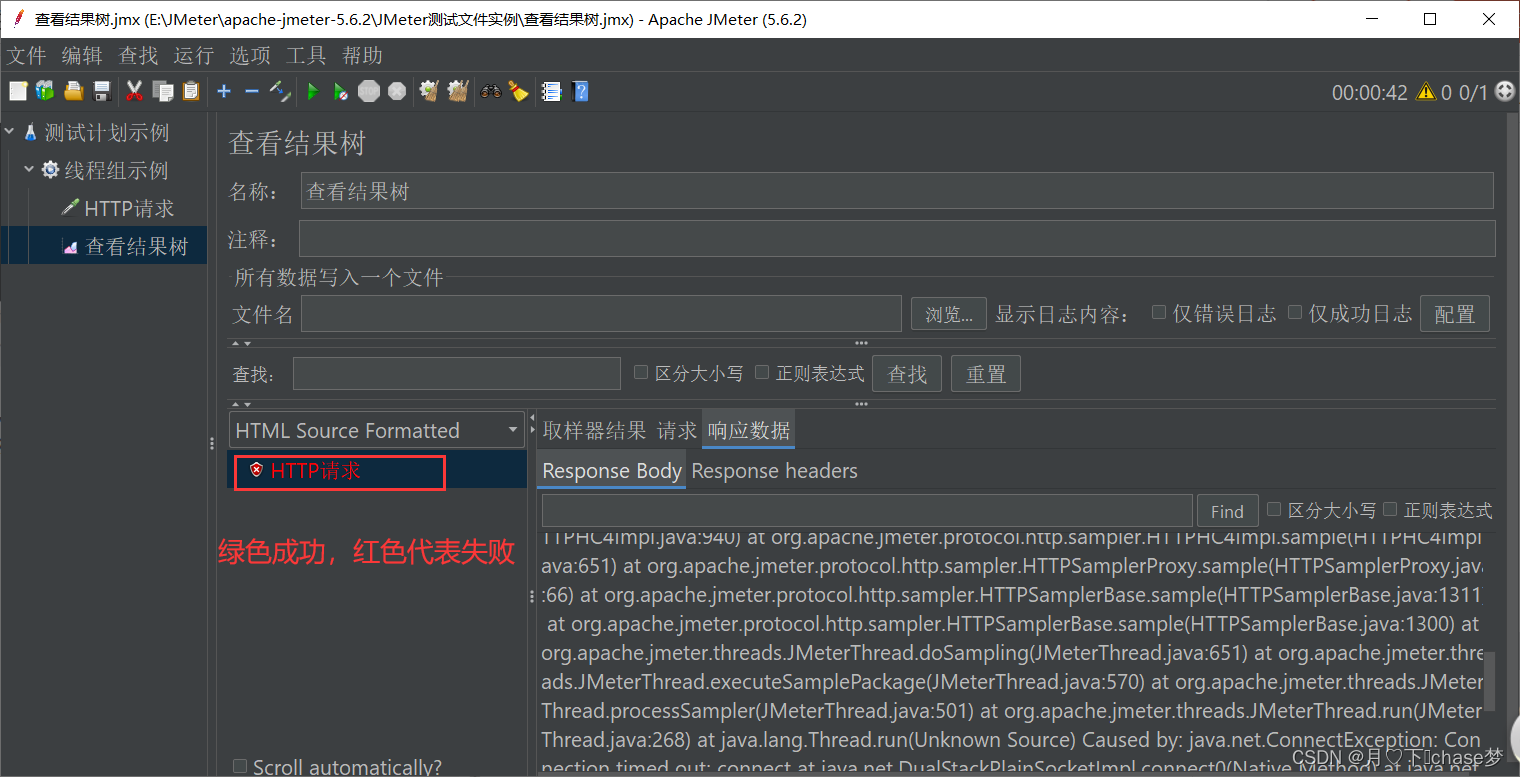Click the Shutdown threads icon
Image resolution: width=1520 pixels, height=777 pixels.
(x=397, y=92)
